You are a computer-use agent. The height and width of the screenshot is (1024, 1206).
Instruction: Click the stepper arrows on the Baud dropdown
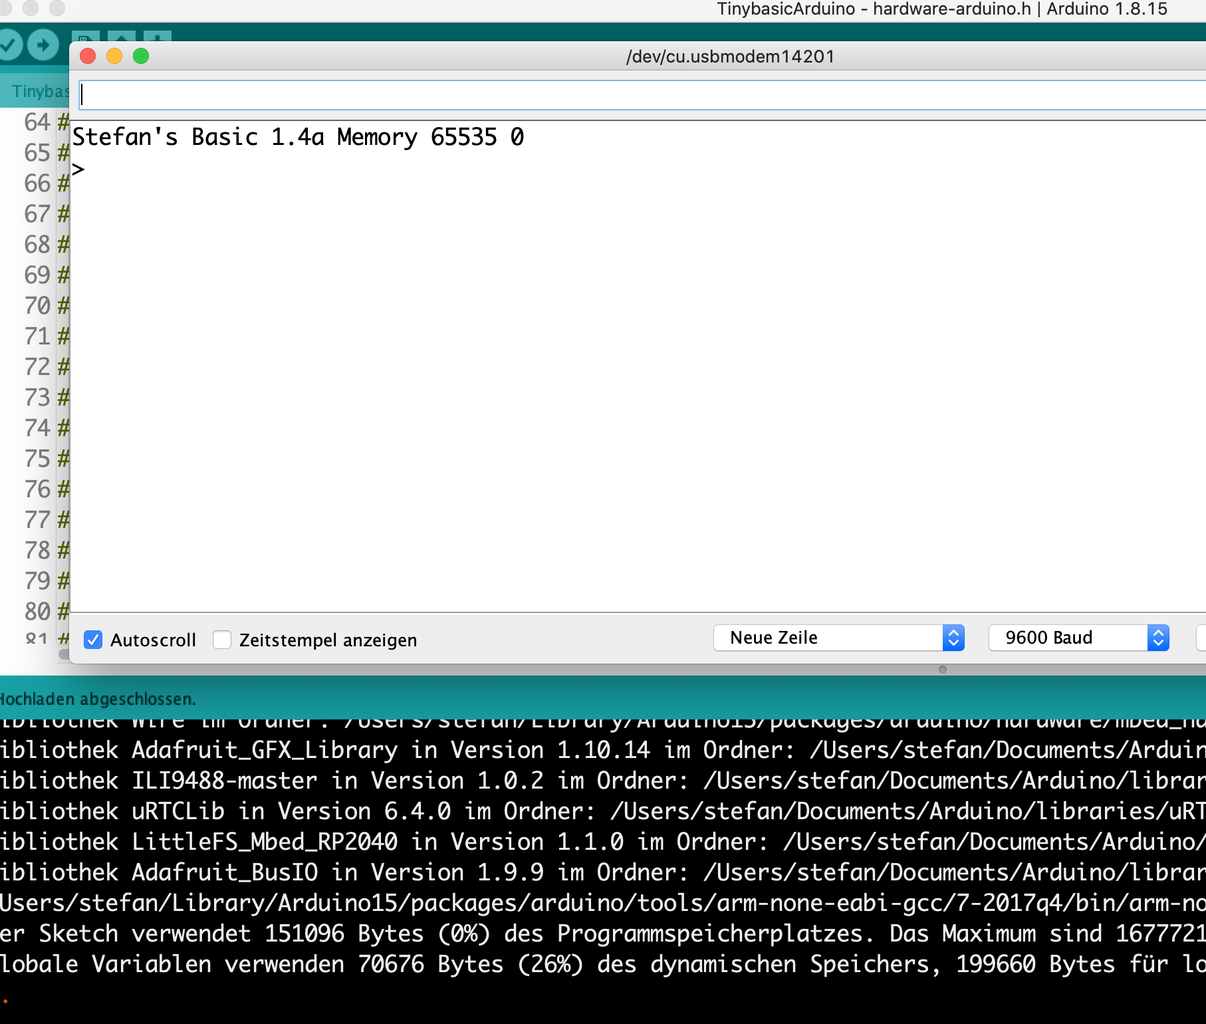click(x=1157, y=637)
